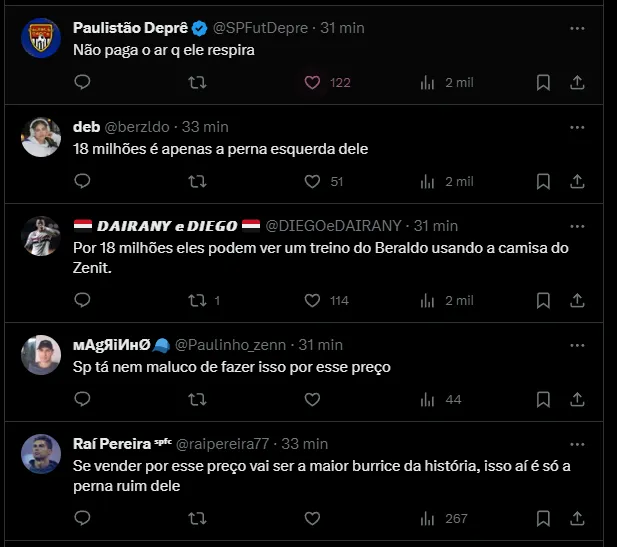View analytics on Raí Pereira's tweet
This screenshot has height=547, width=617.
click(428, 518)
